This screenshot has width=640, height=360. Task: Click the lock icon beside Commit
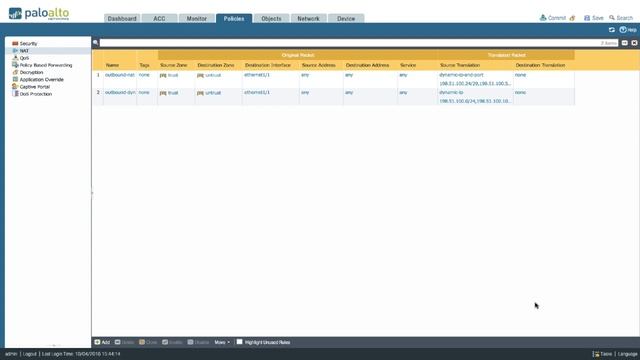pyautogui.click(x=572, y=18)
